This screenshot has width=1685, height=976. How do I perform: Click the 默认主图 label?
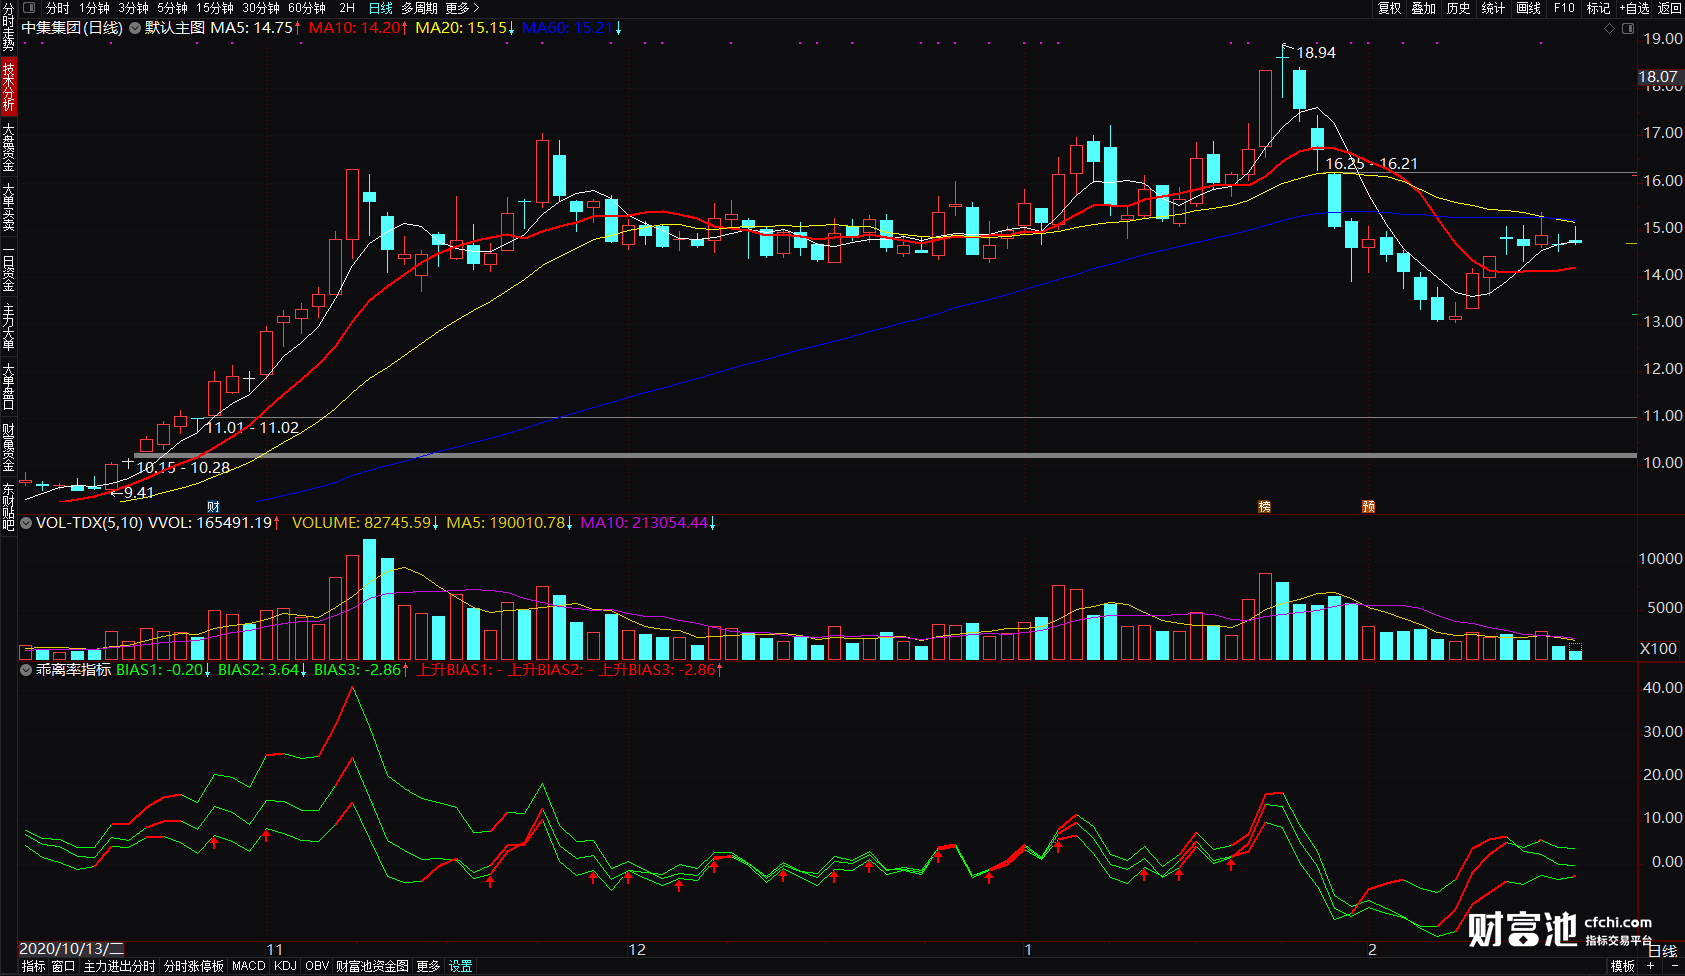[175, 28]
